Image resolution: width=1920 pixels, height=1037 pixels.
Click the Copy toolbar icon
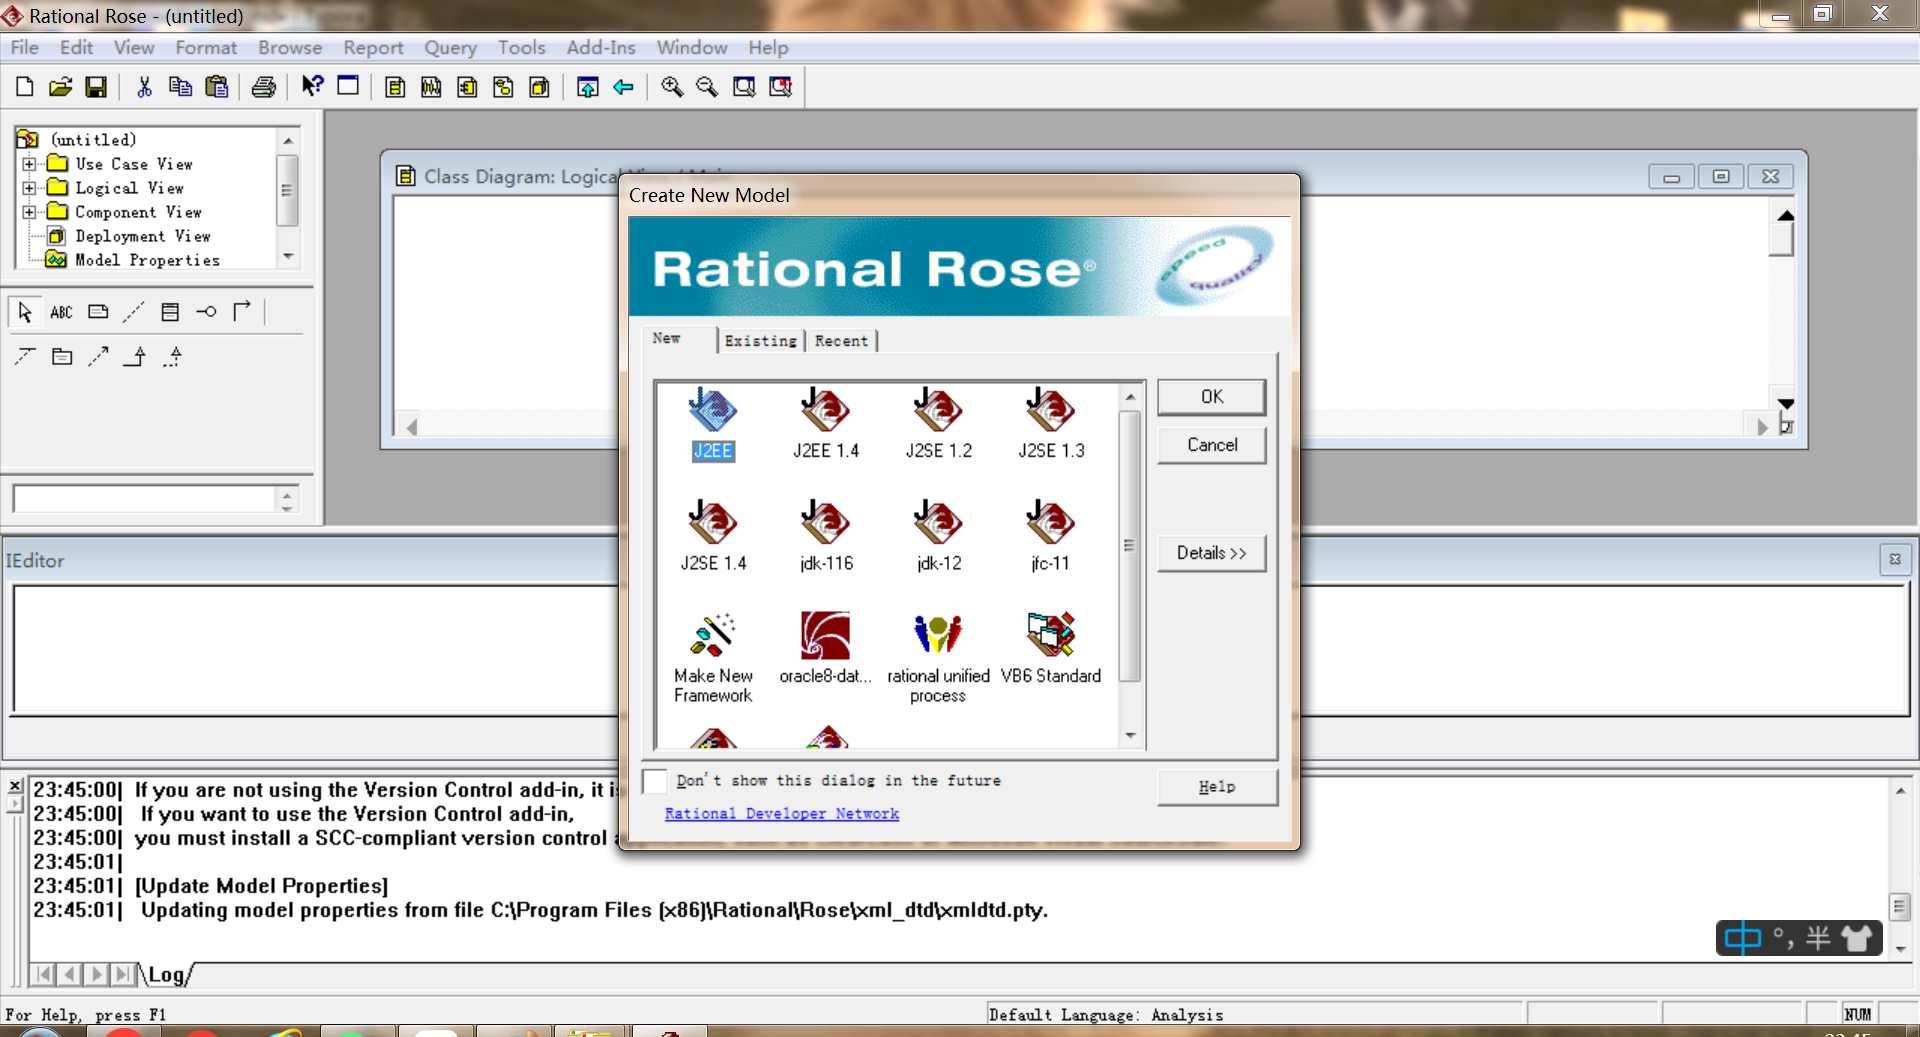click(180, 87)
